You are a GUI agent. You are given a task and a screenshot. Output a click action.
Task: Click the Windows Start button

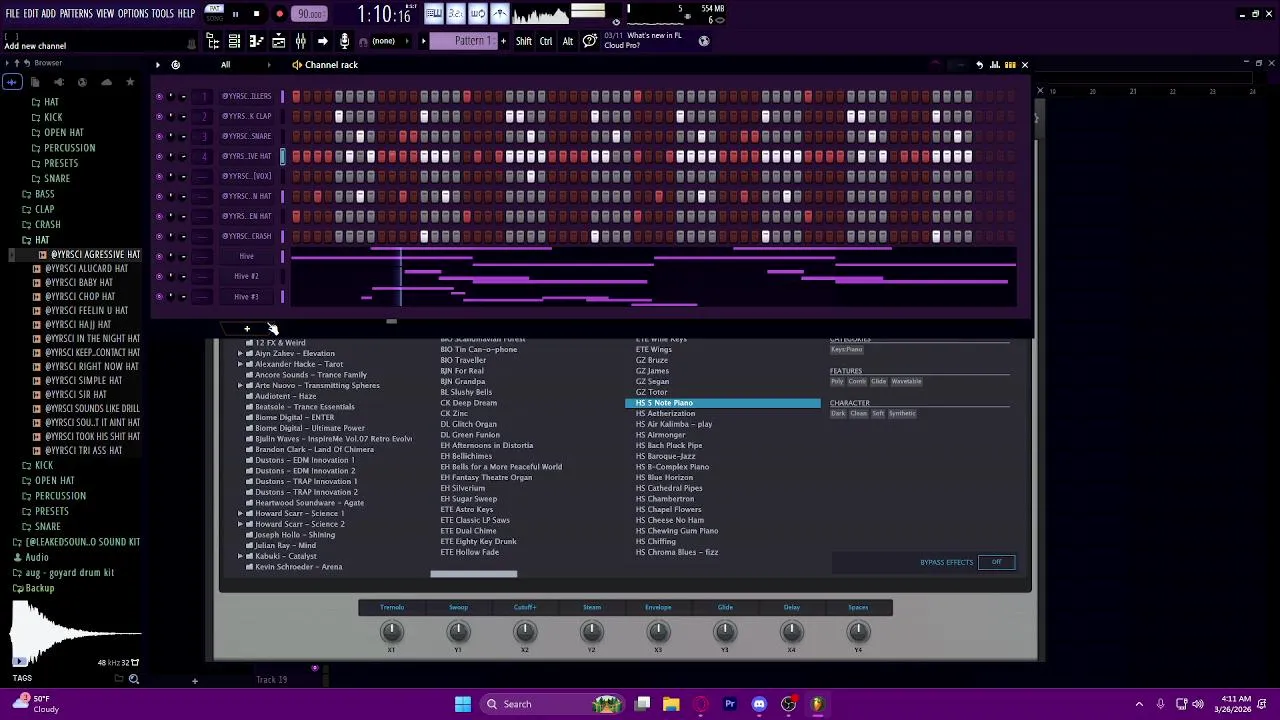[463, 704]
